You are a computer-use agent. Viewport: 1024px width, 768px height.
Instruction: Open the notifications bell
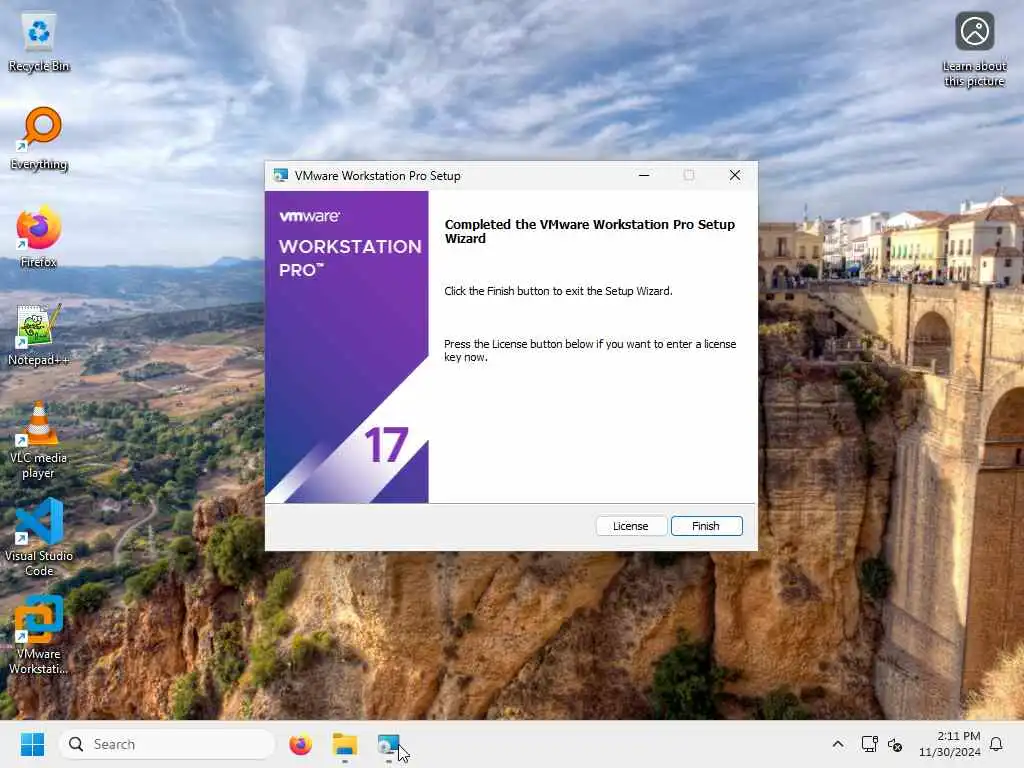coord(996,744)
